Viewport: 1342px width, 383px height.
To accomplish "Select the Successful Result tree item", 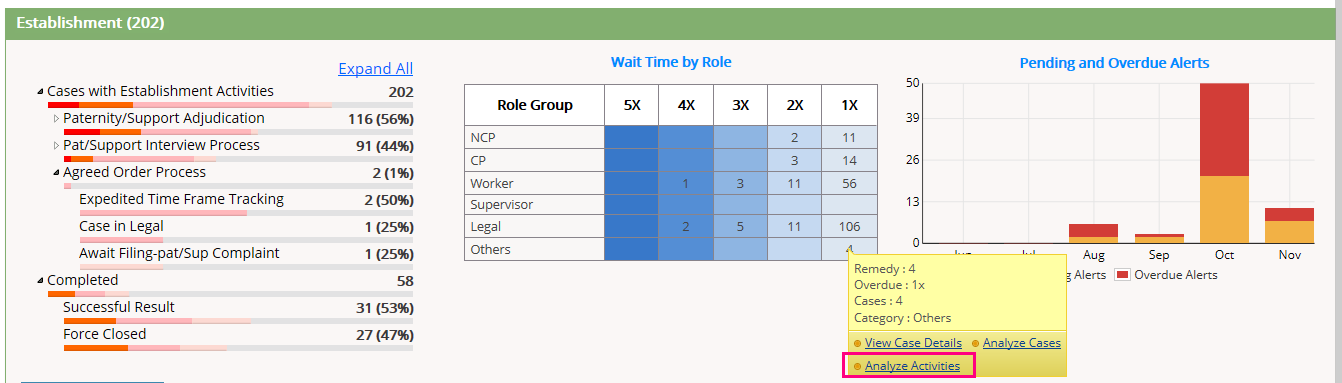I will 119,307.
